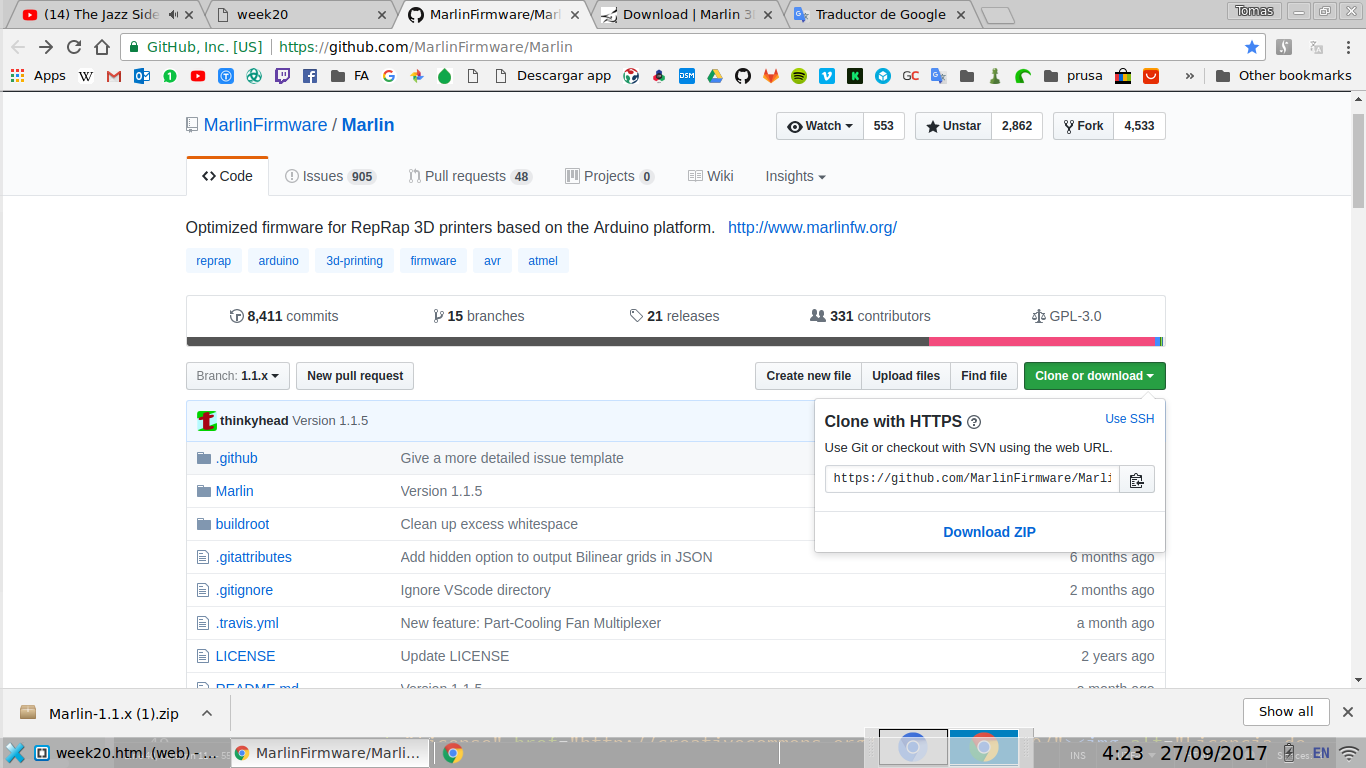
Task: Expand the Watch dropdown button
Action: point(820,126)
